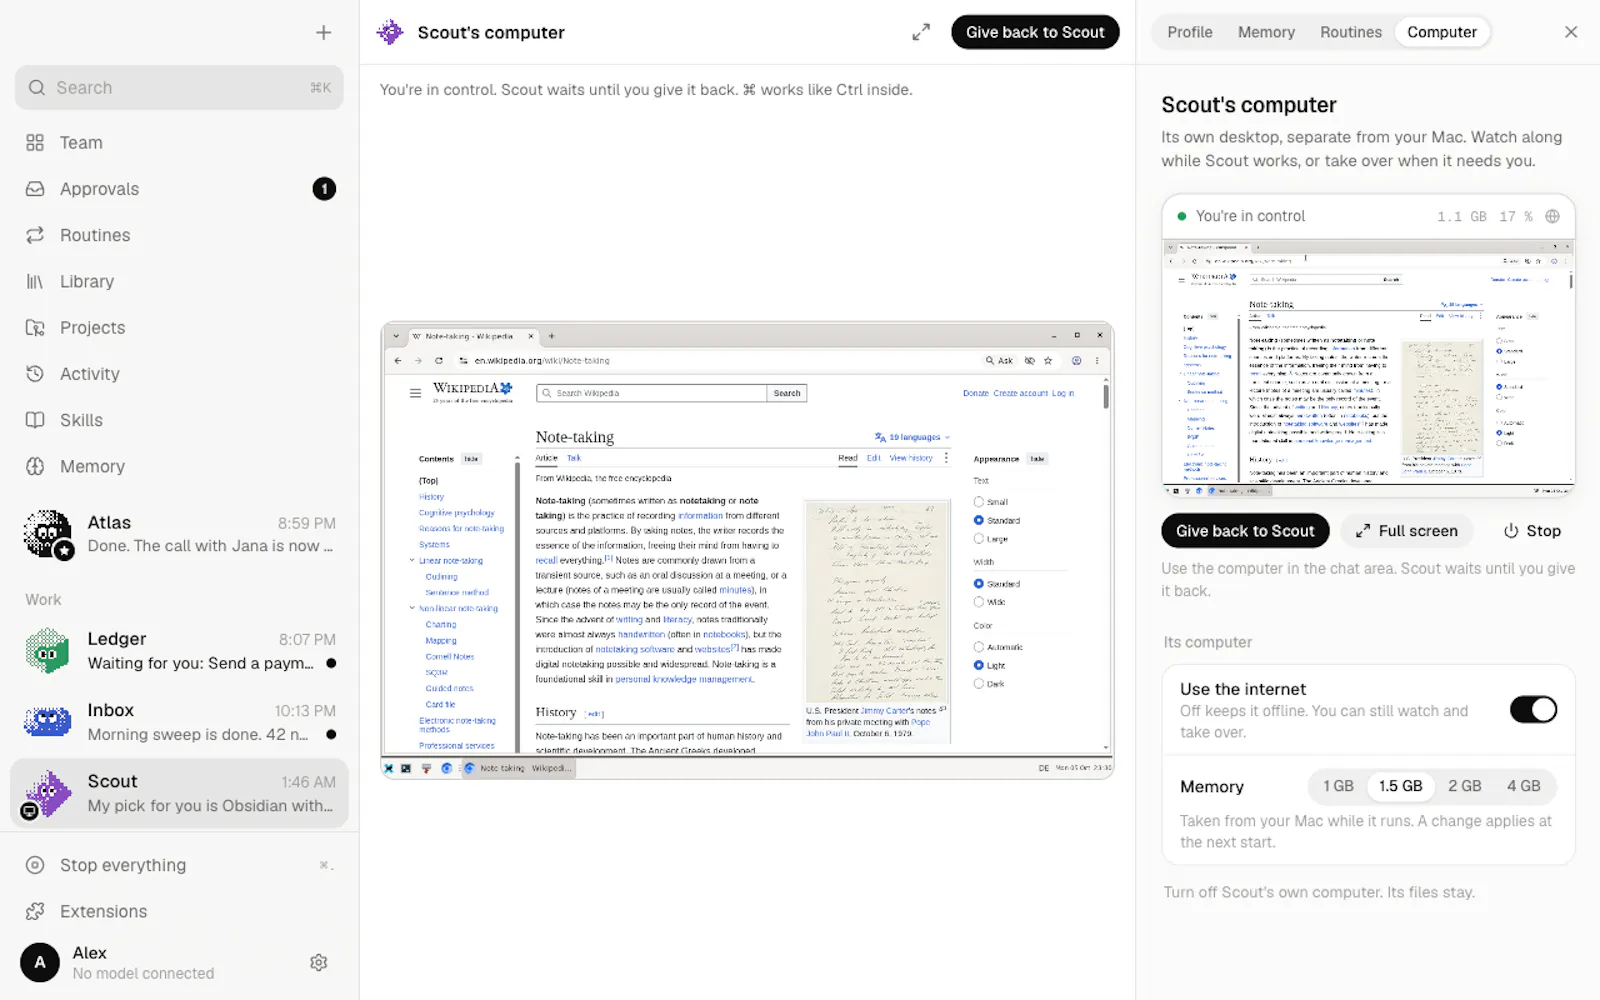Click Give back to Scout in header
The height and width of the screenshot is (1000, 1600).
pyautogui.click(x=1035, y=32)
